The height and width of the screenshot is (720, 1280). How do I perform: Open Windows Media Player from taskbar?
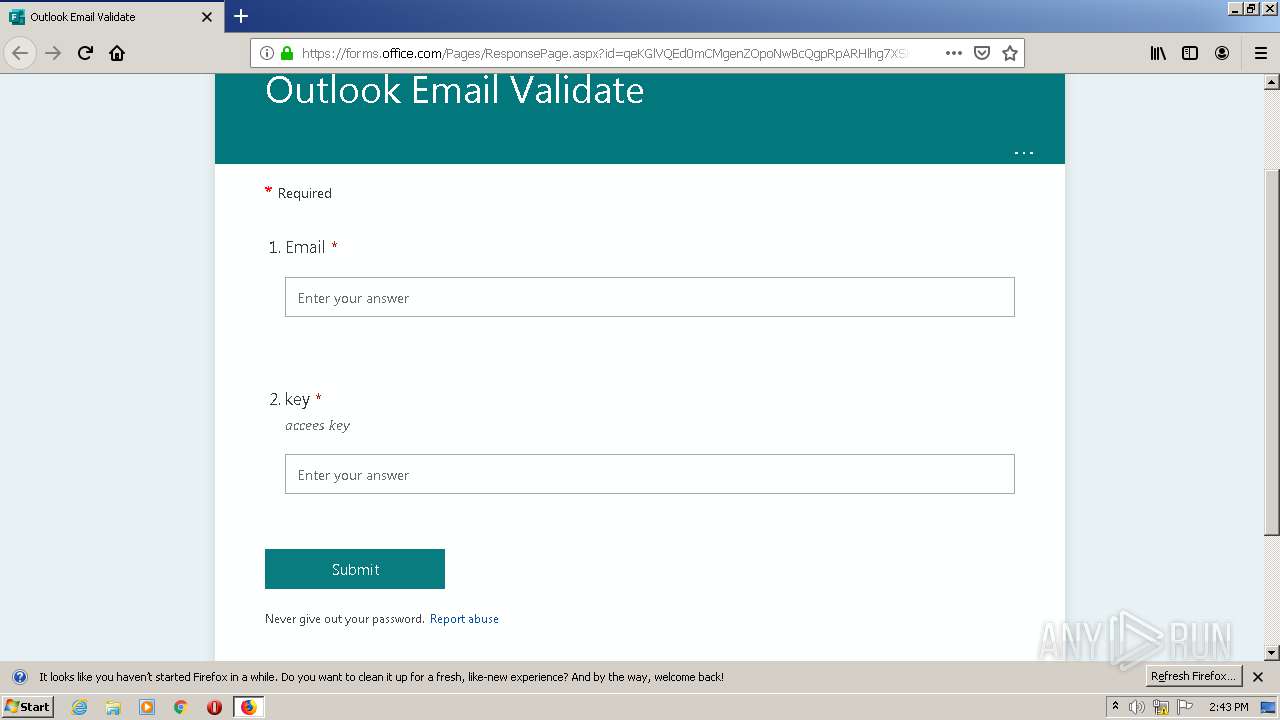(147, 707)
